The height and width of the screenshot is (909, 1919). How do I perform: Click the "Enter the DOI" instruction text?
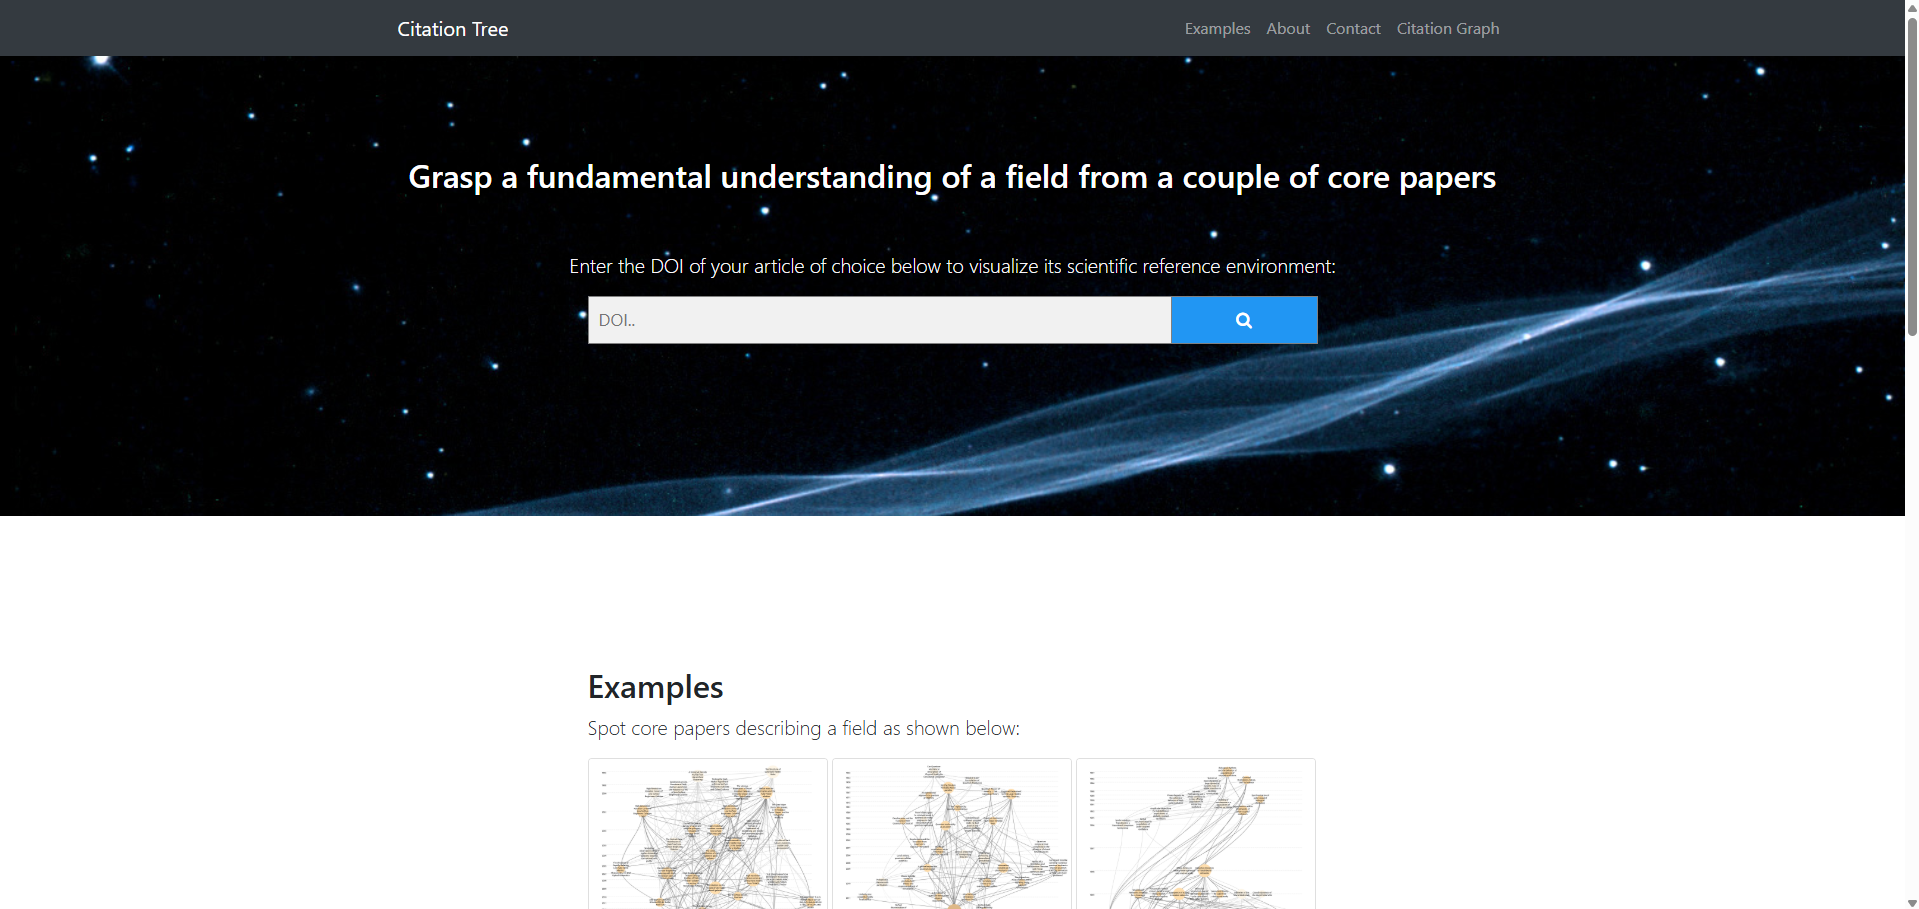click(951, 266)
